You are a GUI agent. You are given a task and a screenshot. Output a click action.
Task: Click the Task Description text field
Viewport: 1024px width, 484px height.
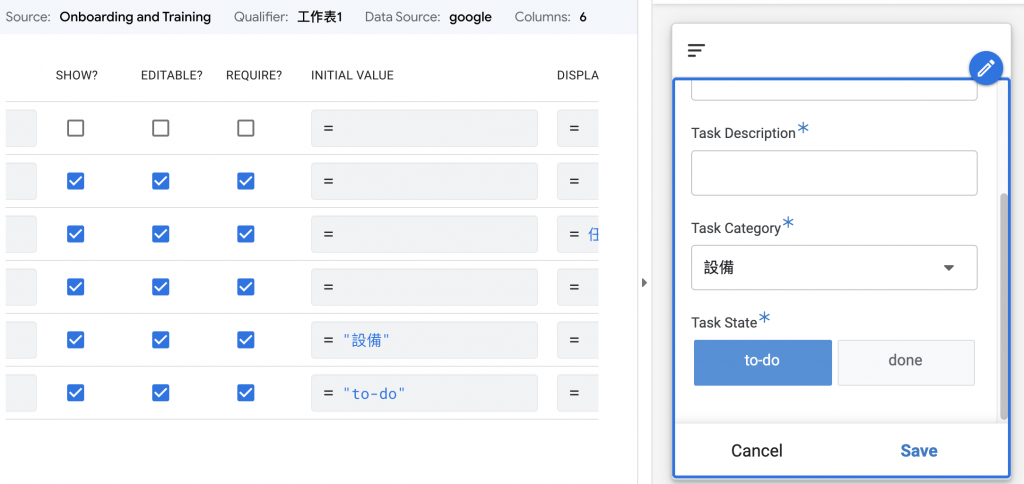pos(834,173)
